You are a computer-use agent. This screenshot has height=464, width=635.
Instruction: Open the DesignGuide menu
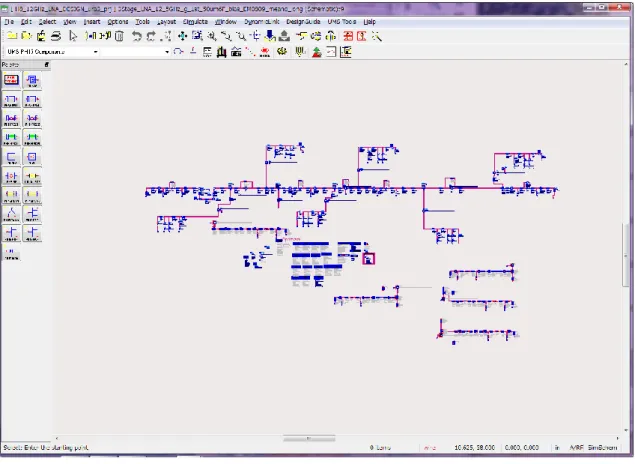coord(303,22)
